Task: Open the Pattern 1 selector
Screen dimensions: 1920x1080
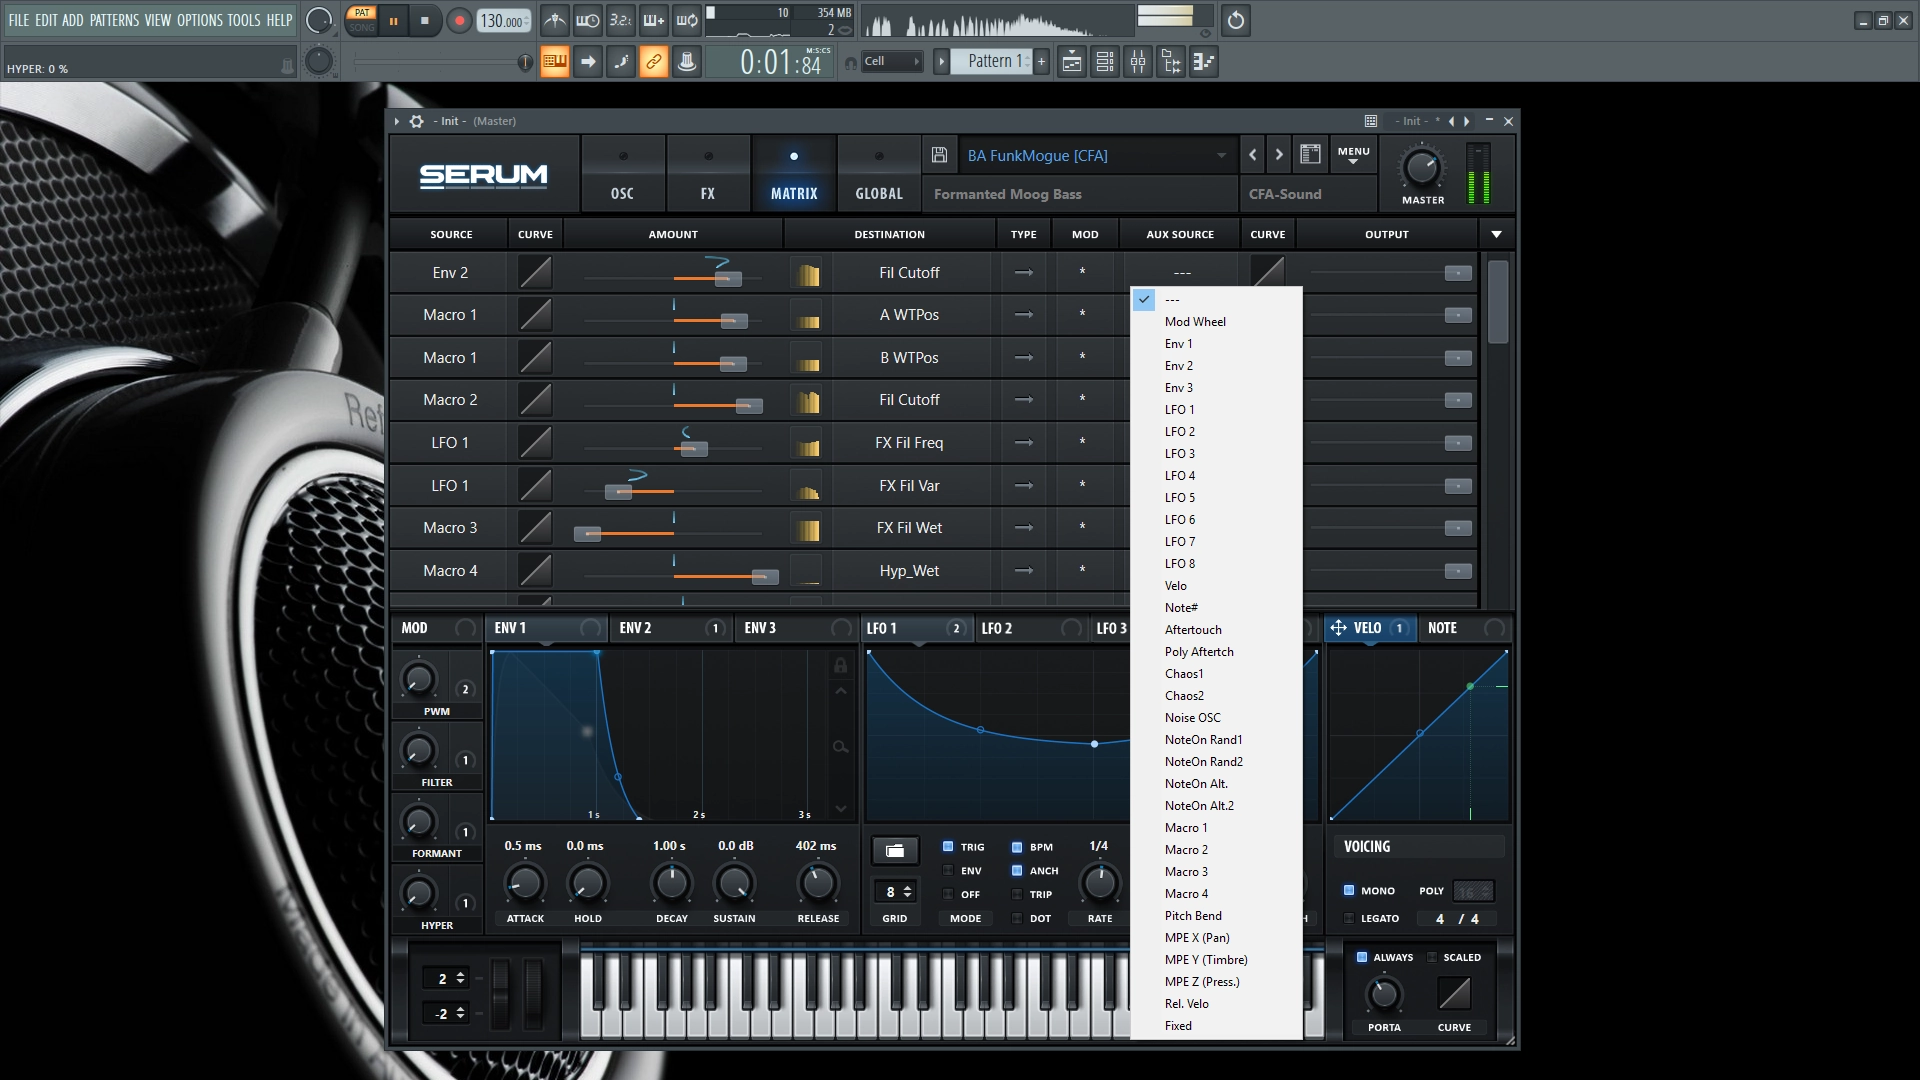Action: pos(992,62)
